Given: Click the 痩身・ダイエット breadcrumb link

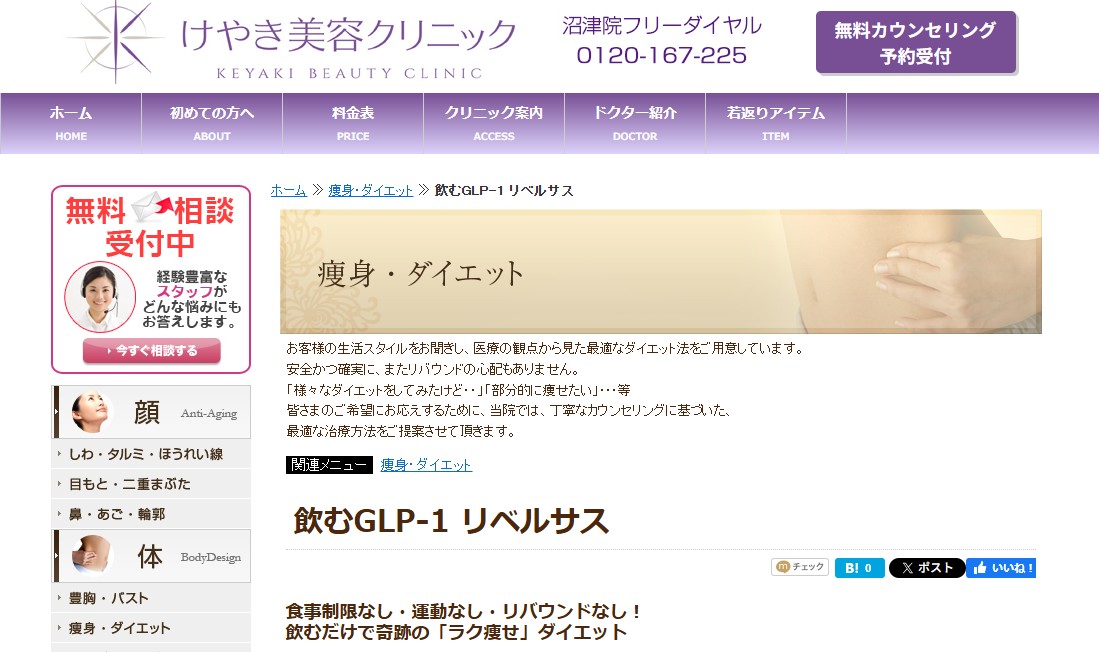Looking at the screenshot, I should 370,190.
